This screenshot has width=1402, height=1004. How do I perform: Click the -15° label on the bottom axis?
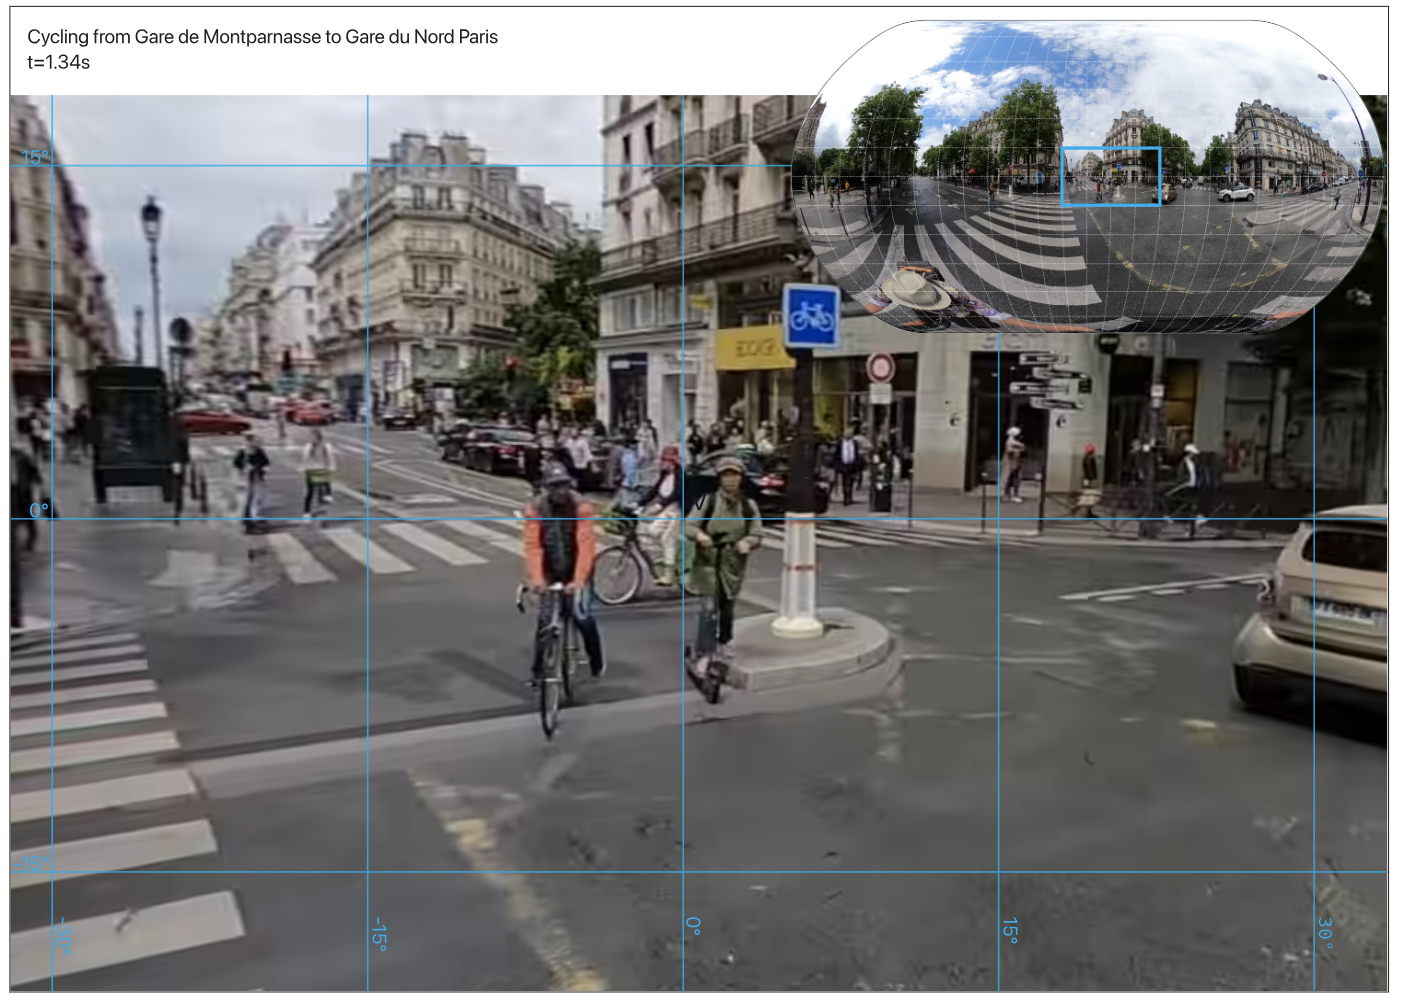pos(380,933)
